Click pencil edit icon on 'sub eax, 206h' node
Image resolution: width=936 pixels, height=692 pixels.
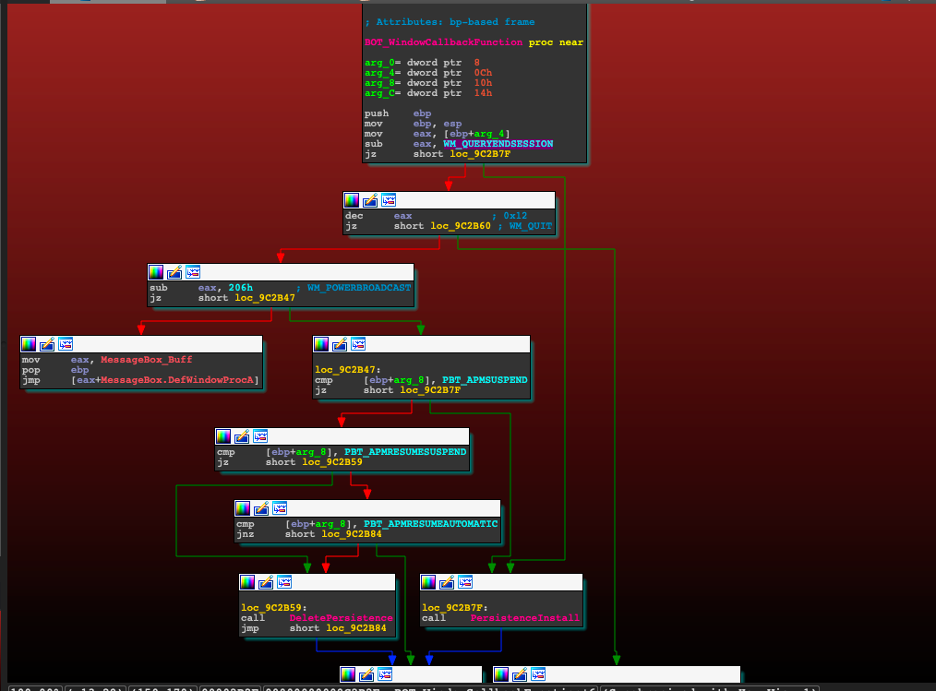point(174,273)
